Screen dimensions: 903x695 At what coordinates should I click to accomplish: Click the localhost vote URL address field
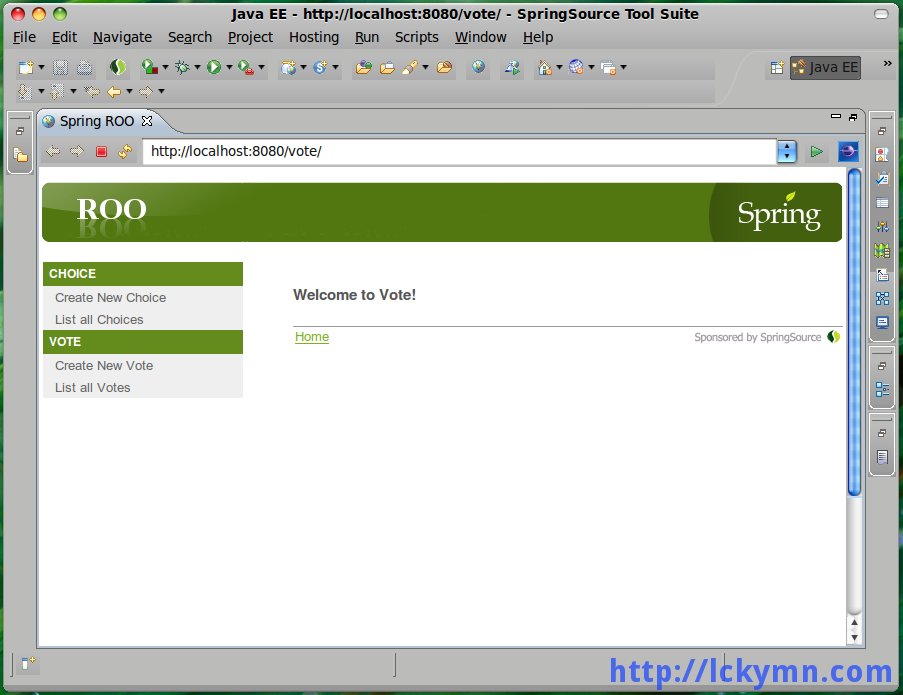pos(460,151)
